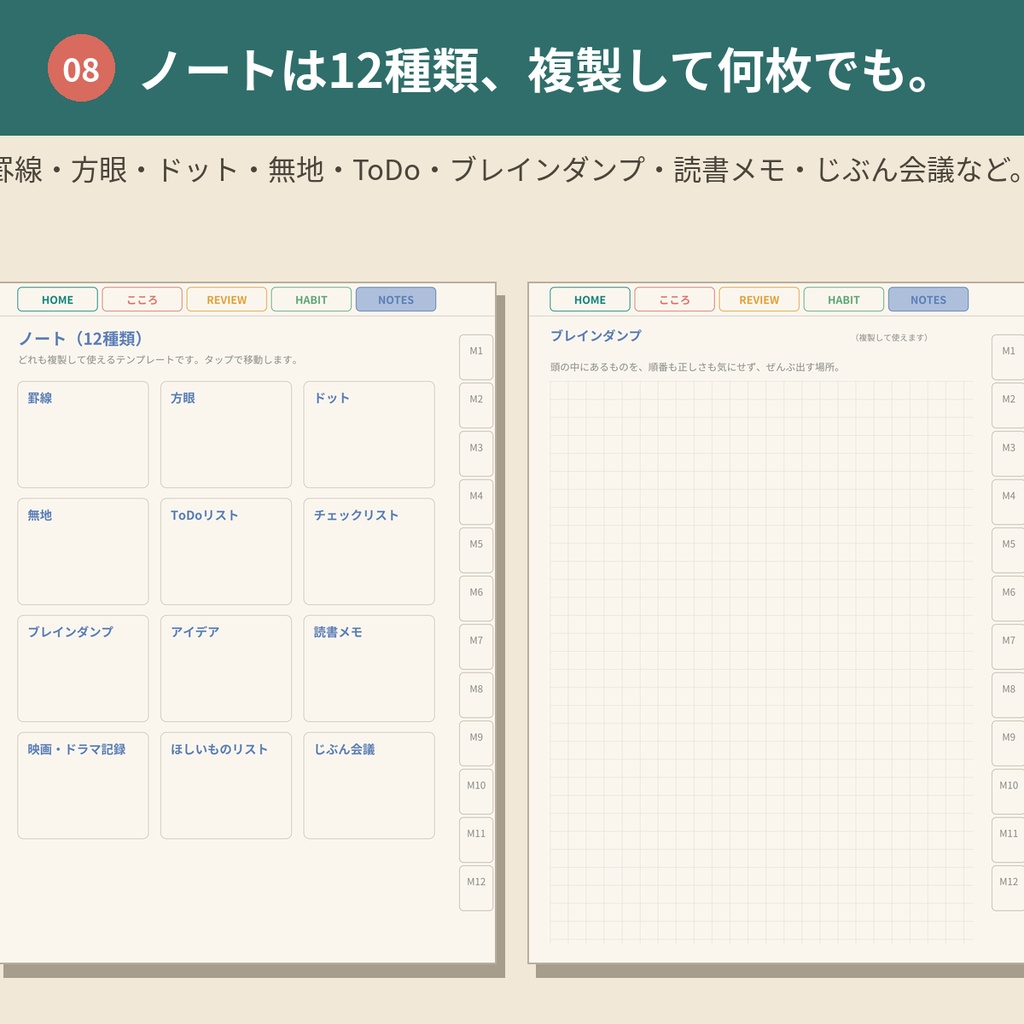The image size is (1024, 1024).
Task: Jump to M6 side tab, right page
Action: [1008, 598]
